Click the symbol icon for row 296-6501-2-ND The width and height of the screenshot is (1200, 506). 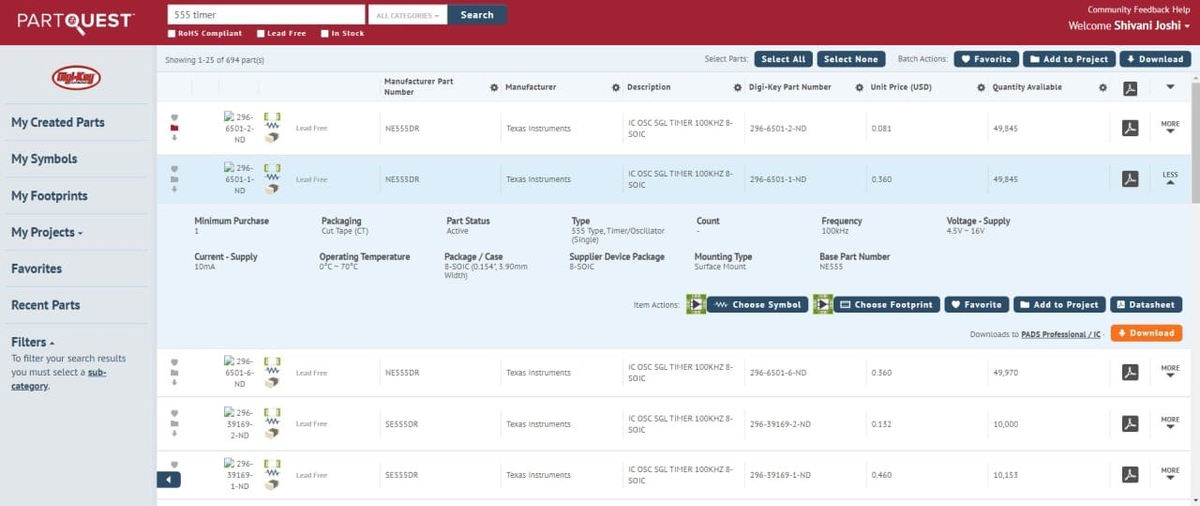272,128
